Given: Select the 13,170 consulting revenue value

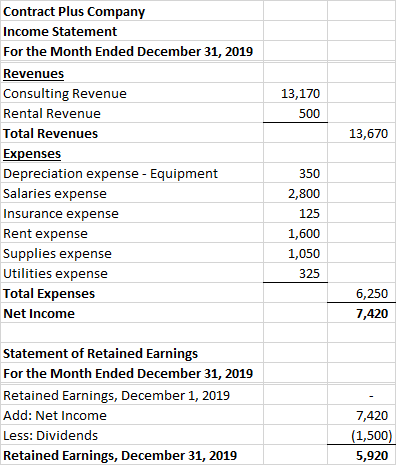Looking at the screenshot, I should click(x=300, y=94).
